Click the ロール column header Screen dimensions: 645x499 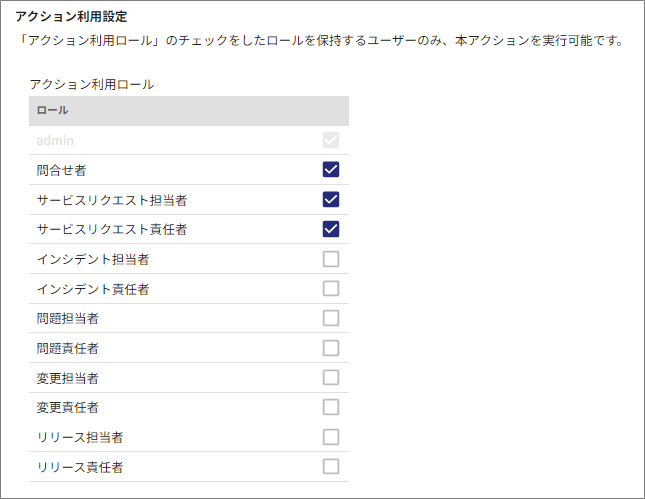click(x=52, y=110)
